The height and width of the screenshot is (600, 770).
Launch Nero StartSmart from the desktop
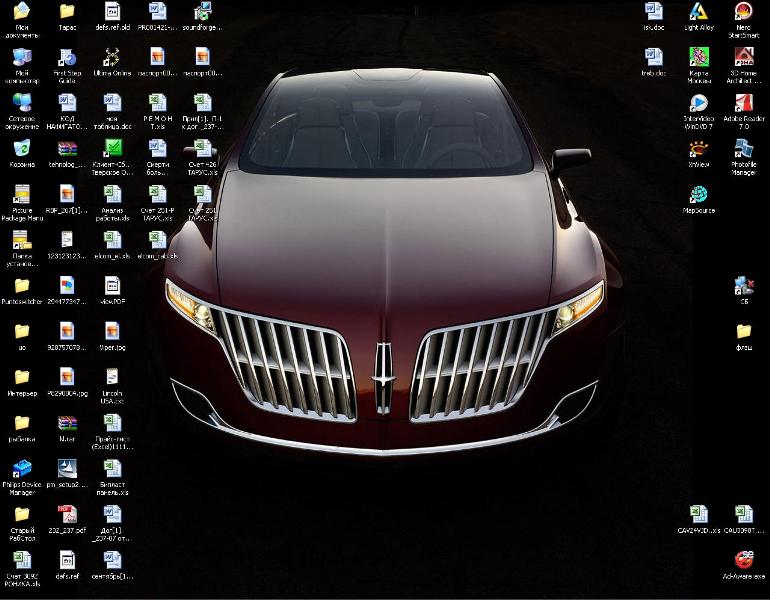[743, 13]
